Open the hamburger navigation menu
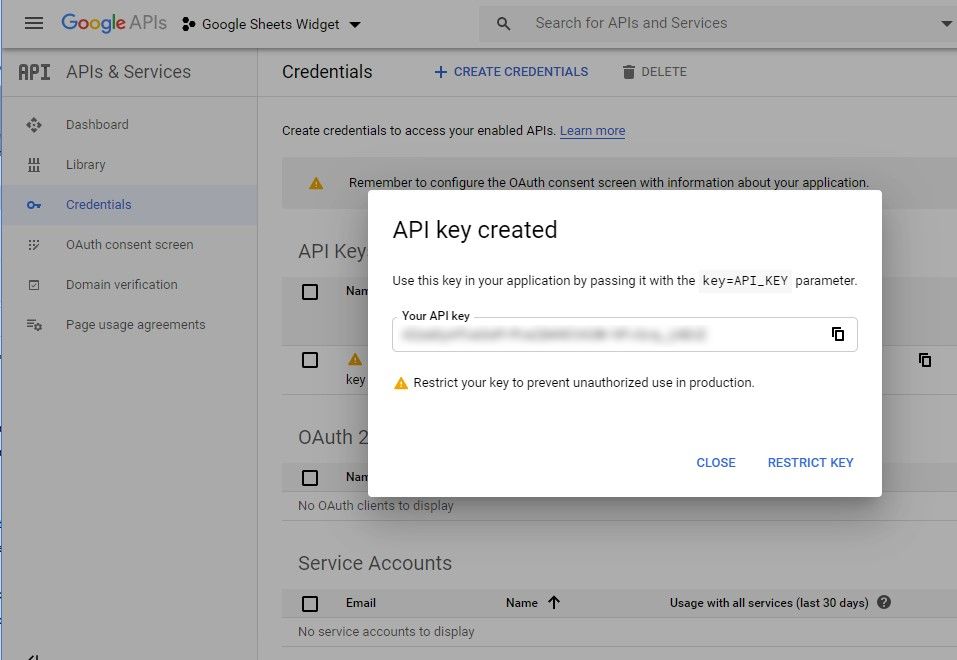The image size is (957, 660). click(34, 23)
